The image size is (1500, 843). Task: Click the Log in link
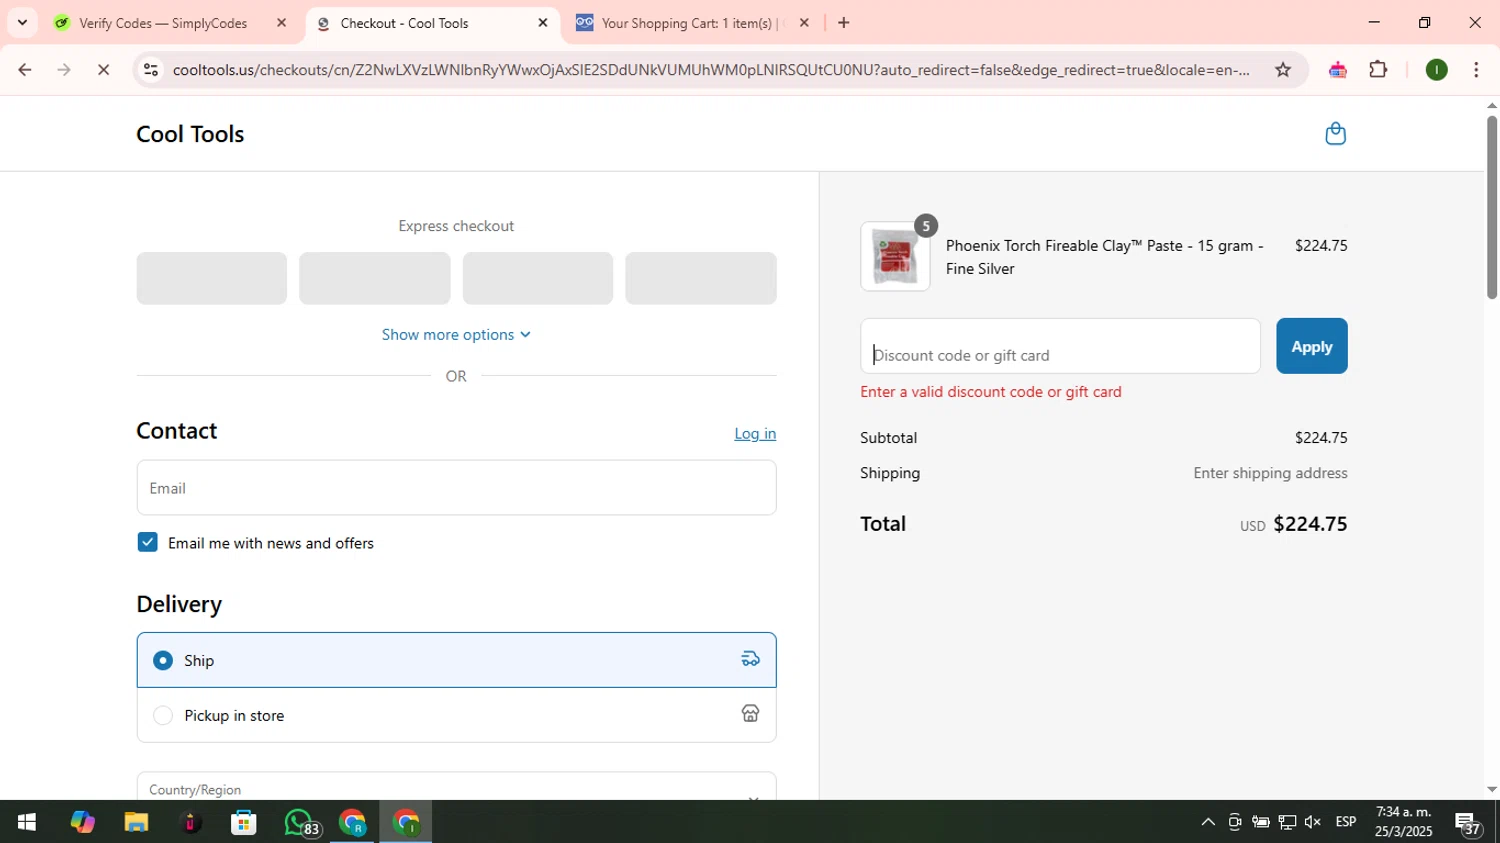(755, 433)
